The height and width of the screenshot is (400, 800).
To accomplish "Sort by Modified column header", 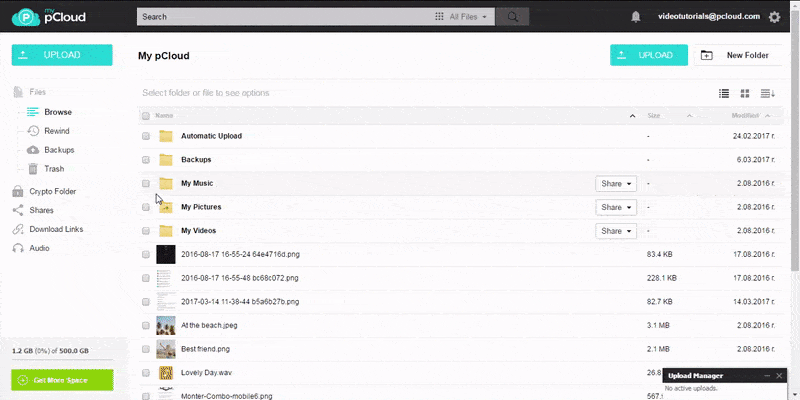I will point(745,116).
